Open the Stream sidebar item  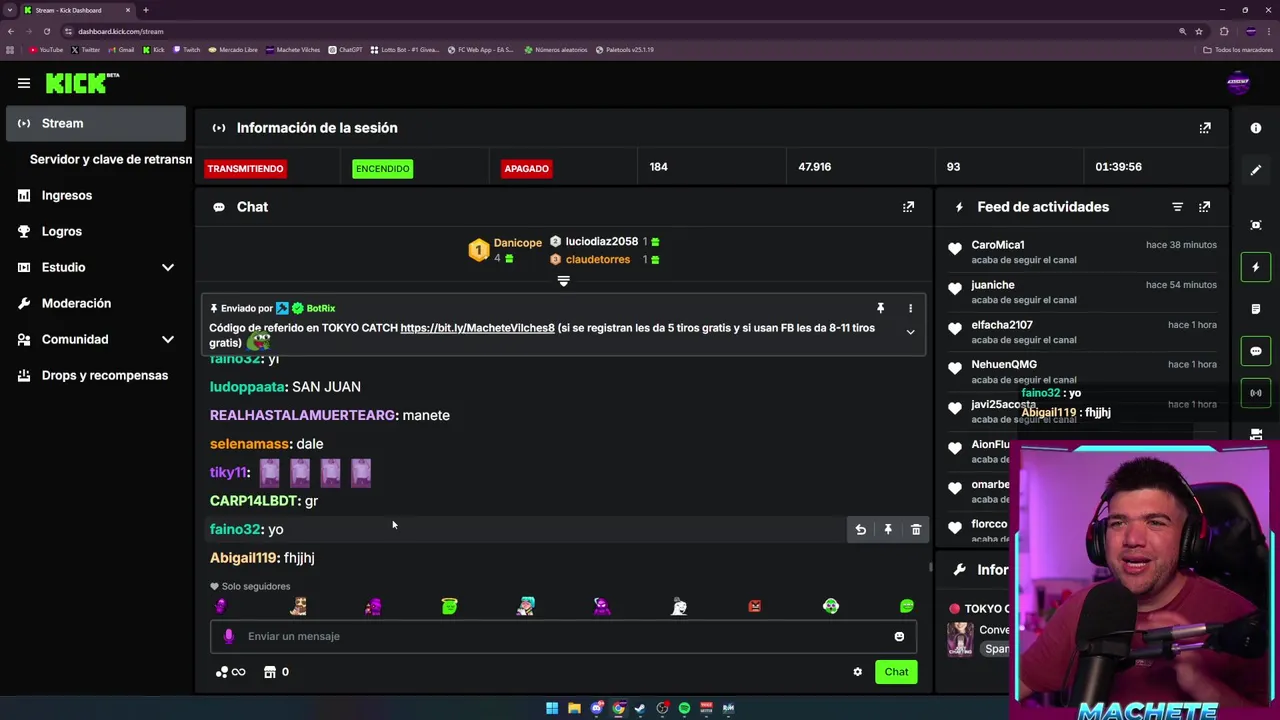click(96, 123)
